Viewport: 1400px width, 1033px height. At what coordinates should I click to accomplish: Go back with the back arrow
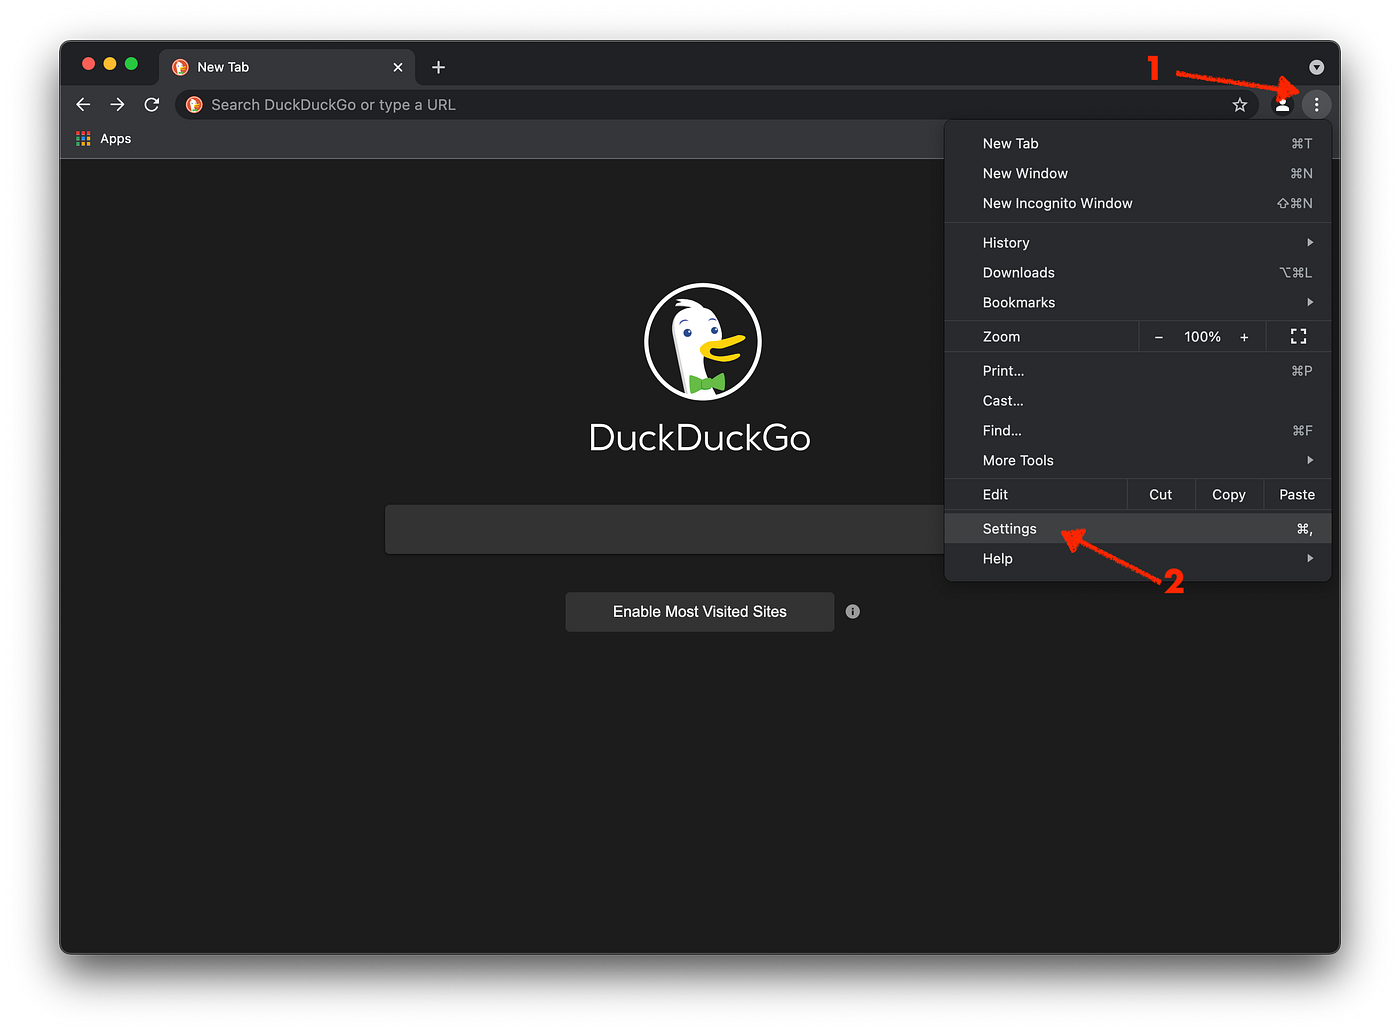(83, 105)
